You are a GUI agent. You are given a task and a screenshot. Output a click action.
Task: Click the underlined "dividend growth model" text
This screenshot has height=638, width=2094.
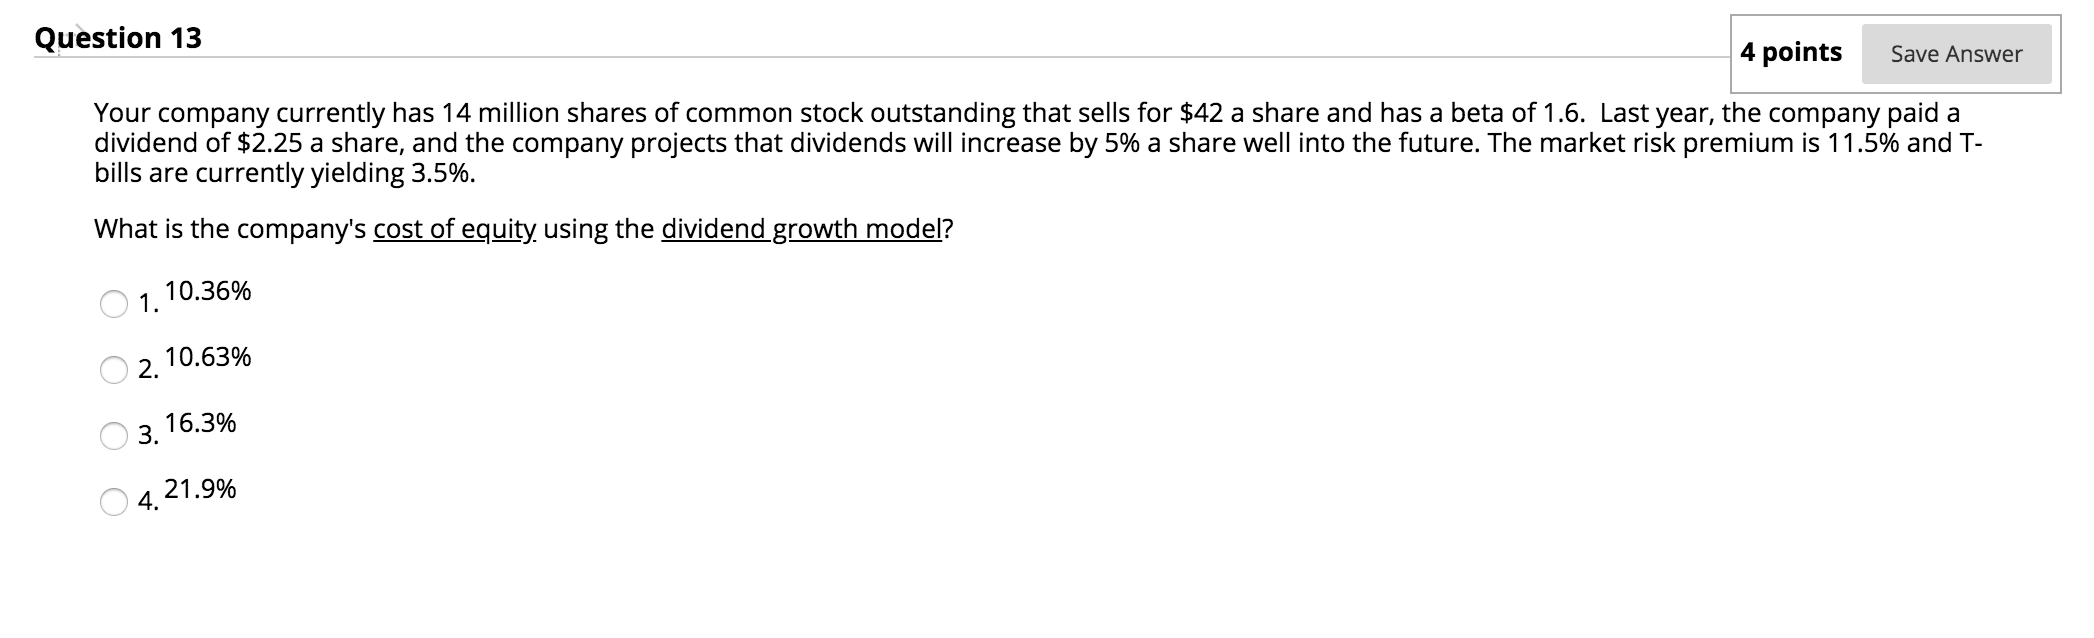[x=803, y=231]
